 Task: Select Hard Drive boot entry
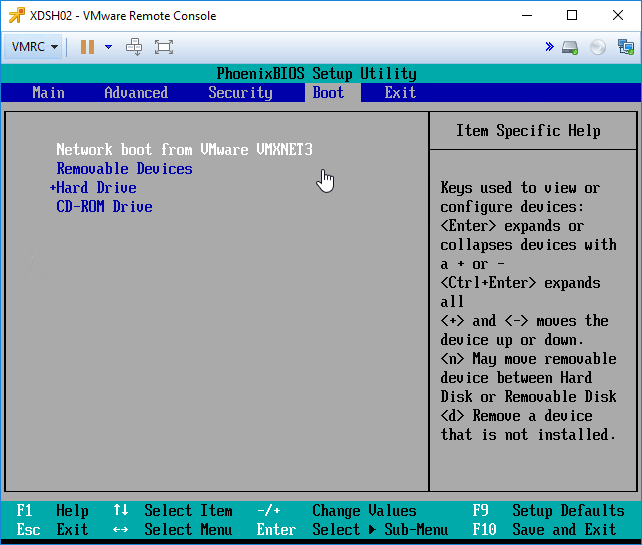(x=96, y=188)
